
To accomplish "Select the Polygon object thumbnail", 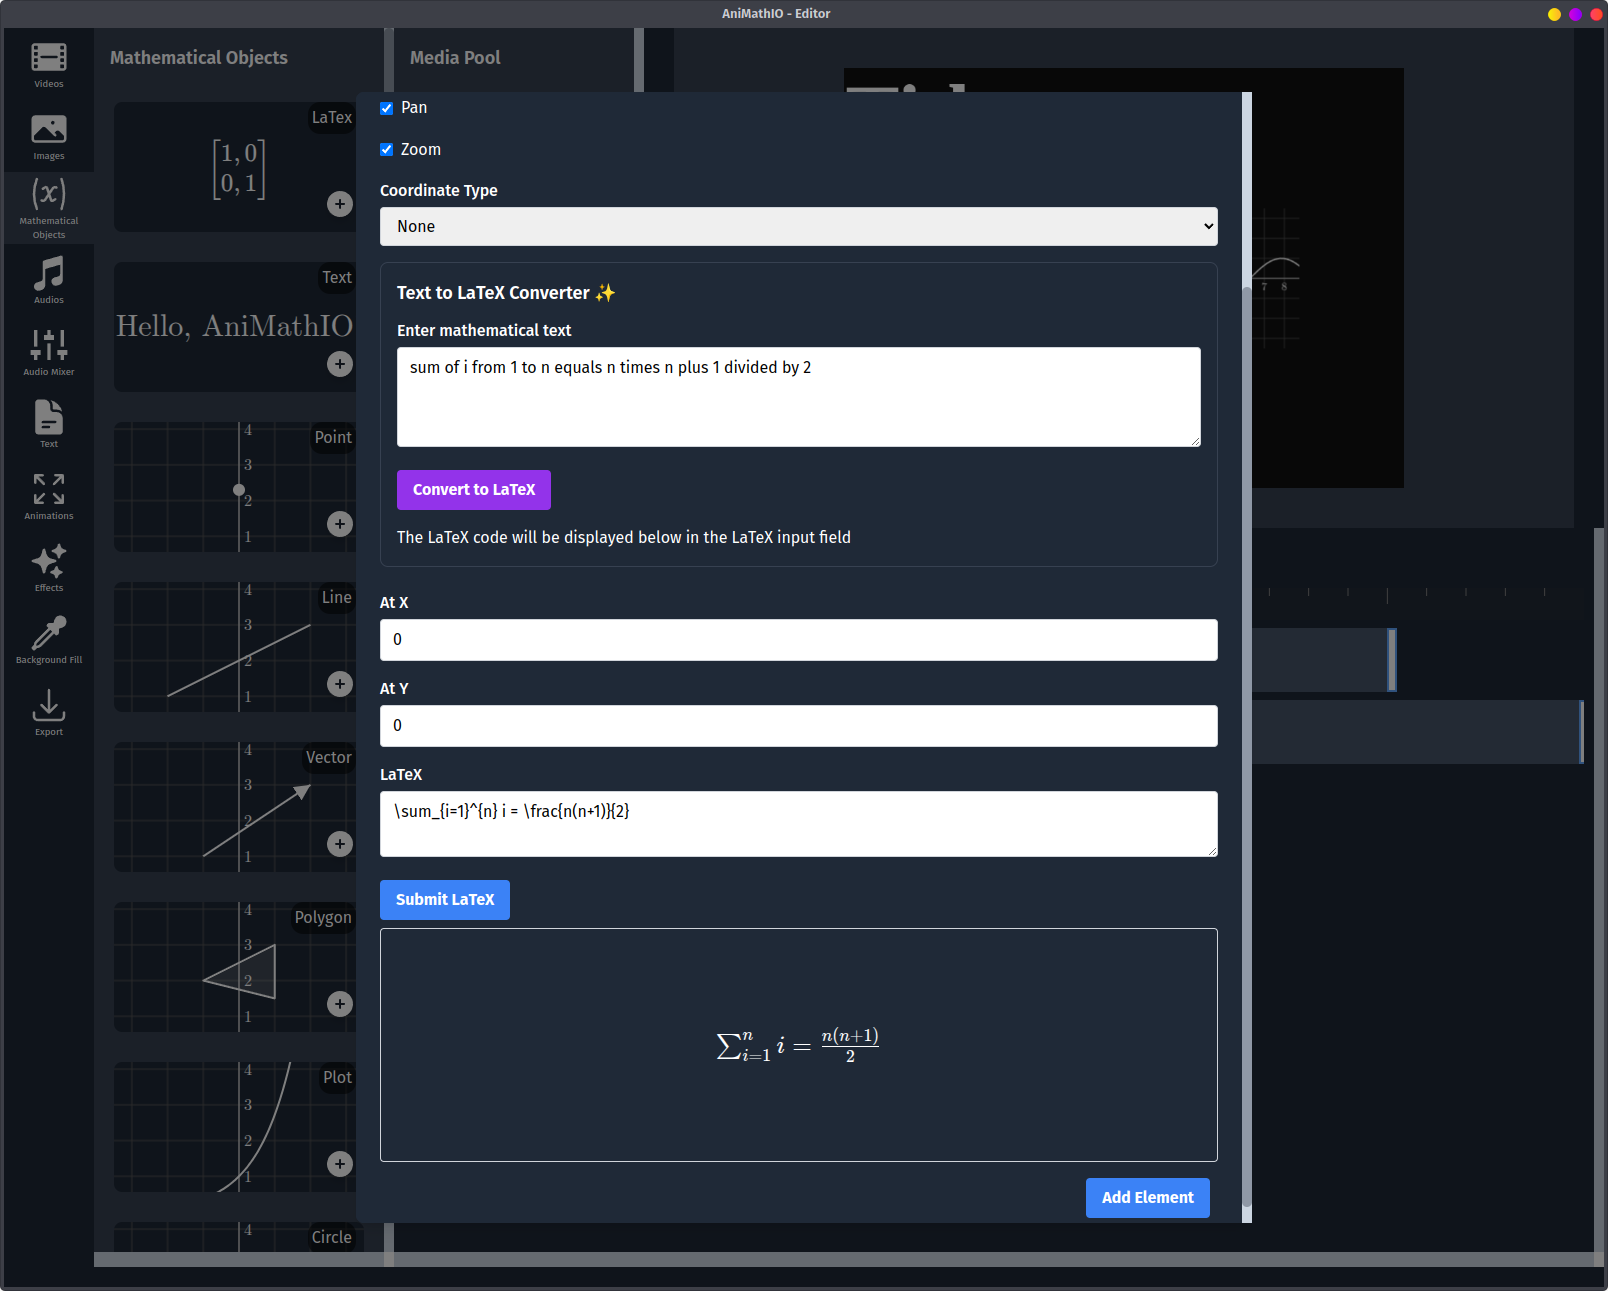I will pos(234,967).
